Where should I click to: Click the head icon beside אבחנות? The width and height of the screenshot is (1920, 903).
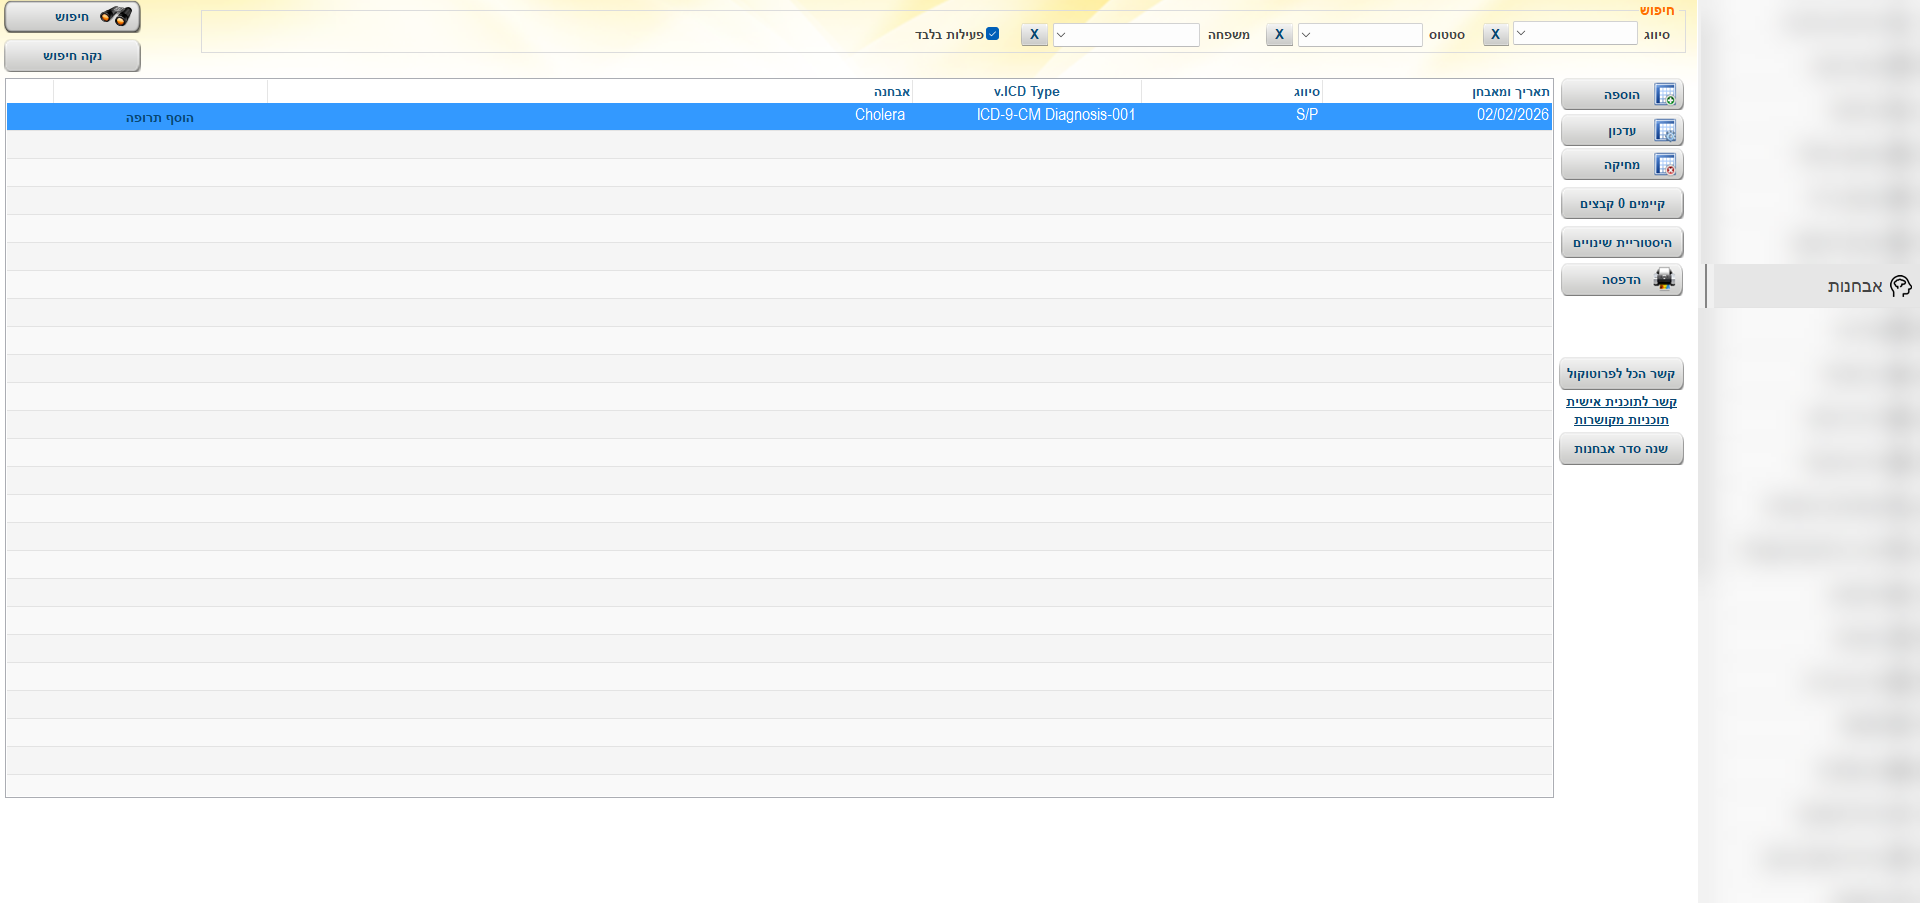point(1901,287)
